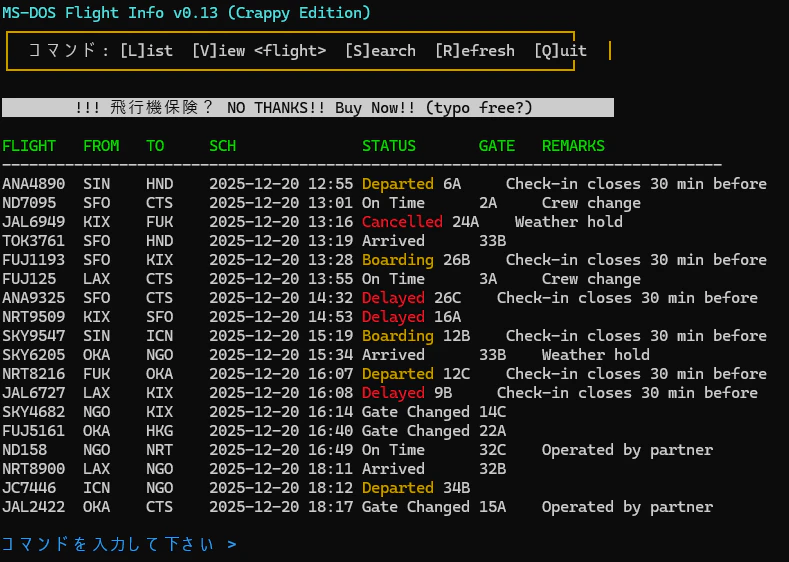Click the Delayed status of NRT9509
The height and width of the screenshot is (562, 789).
click(393, 317)
